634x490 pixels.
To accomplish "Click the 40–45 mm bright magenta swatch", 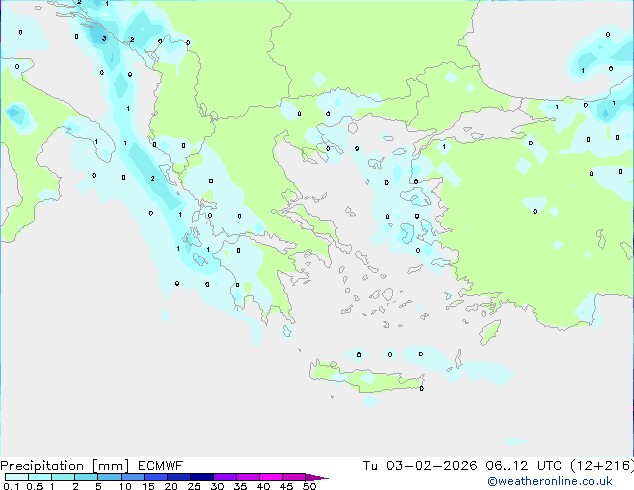I will [271, 477].
